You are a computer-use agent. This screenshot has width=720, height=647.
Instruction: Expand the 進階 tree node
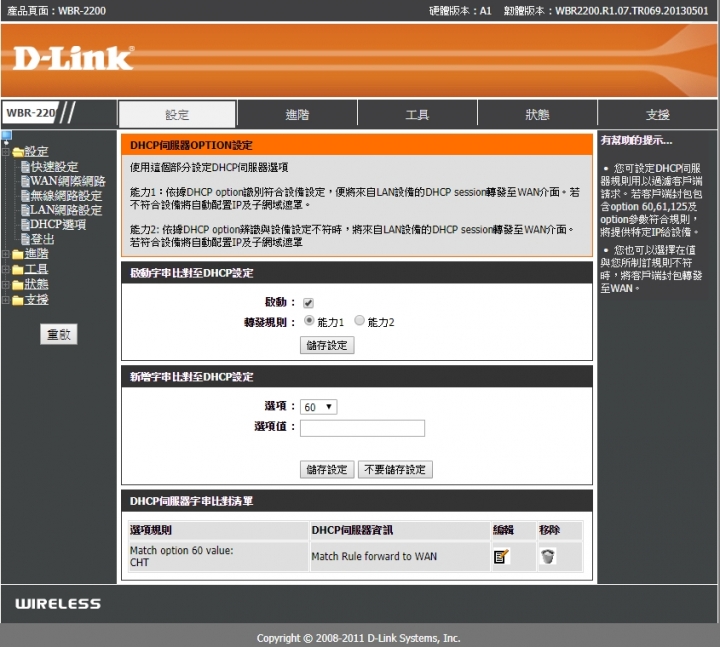pos(6,254)
